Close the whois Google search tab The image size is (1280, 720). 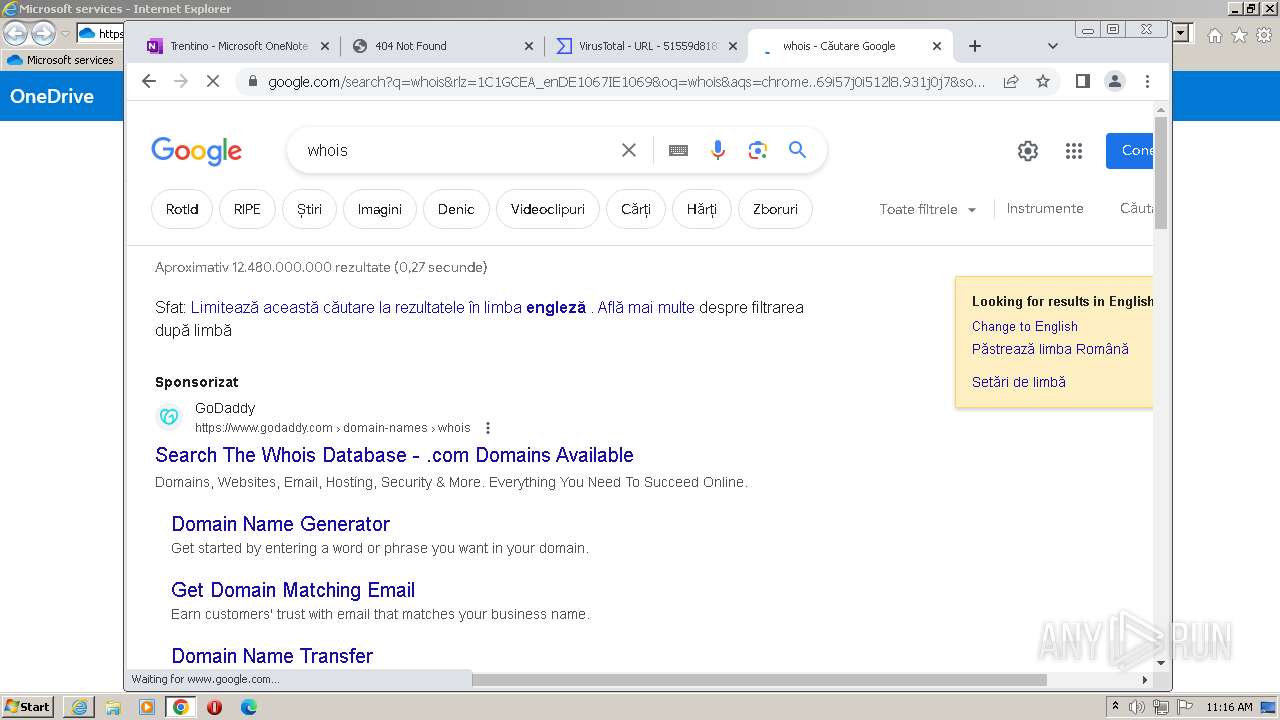click(937, 46)
